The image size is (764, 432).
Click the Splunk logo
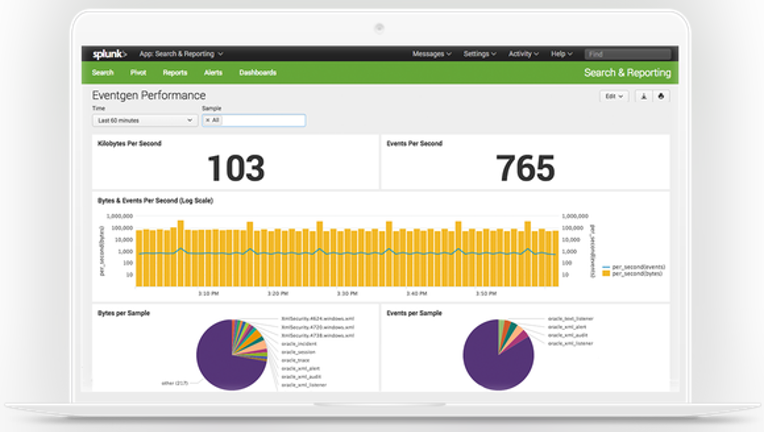tap(110, 54)
